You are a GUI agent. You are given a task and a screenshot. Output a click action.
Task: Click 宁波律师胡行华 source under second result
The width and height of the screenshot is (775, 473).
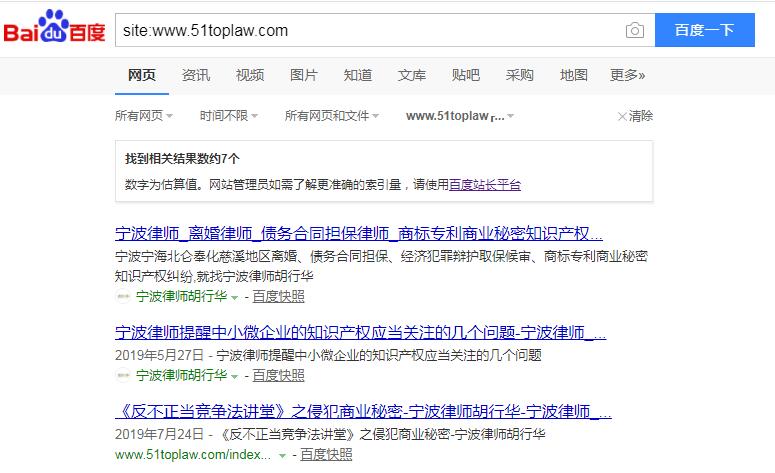(181, 376)
